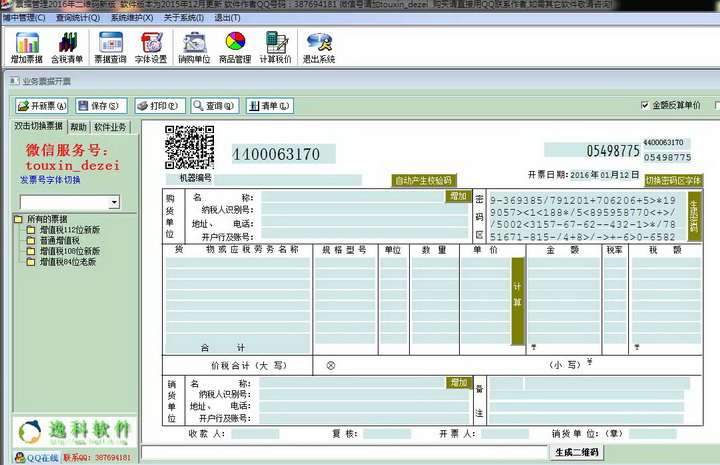This screenshot has width=720, height=465.
Task: Open the dropdown under 发票号字体切换
Action: coord(114,202)
